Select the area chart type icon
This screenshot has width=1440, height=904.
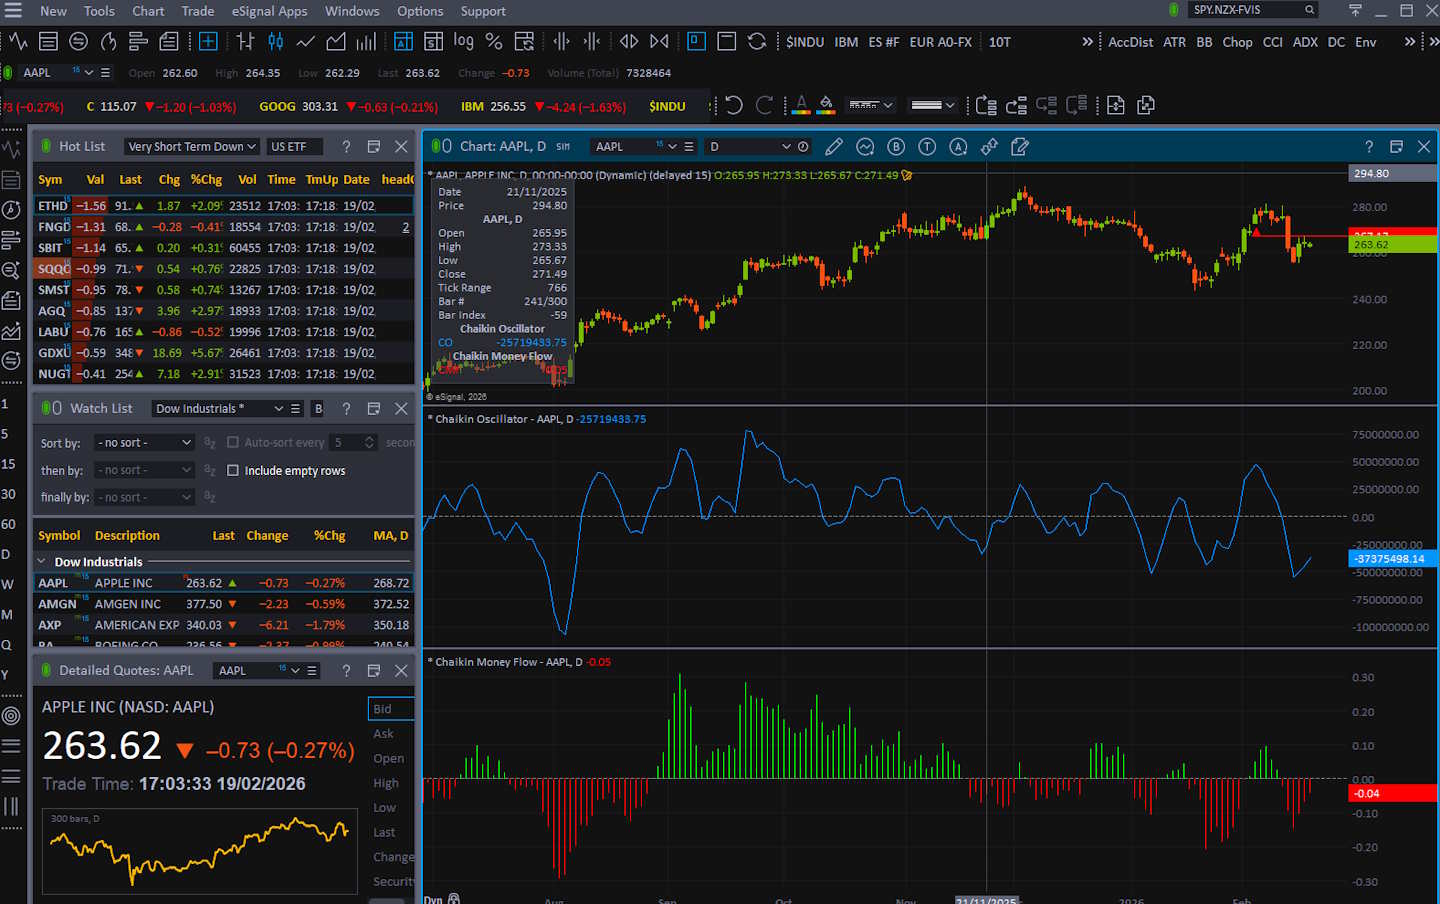tap(336, 42)
